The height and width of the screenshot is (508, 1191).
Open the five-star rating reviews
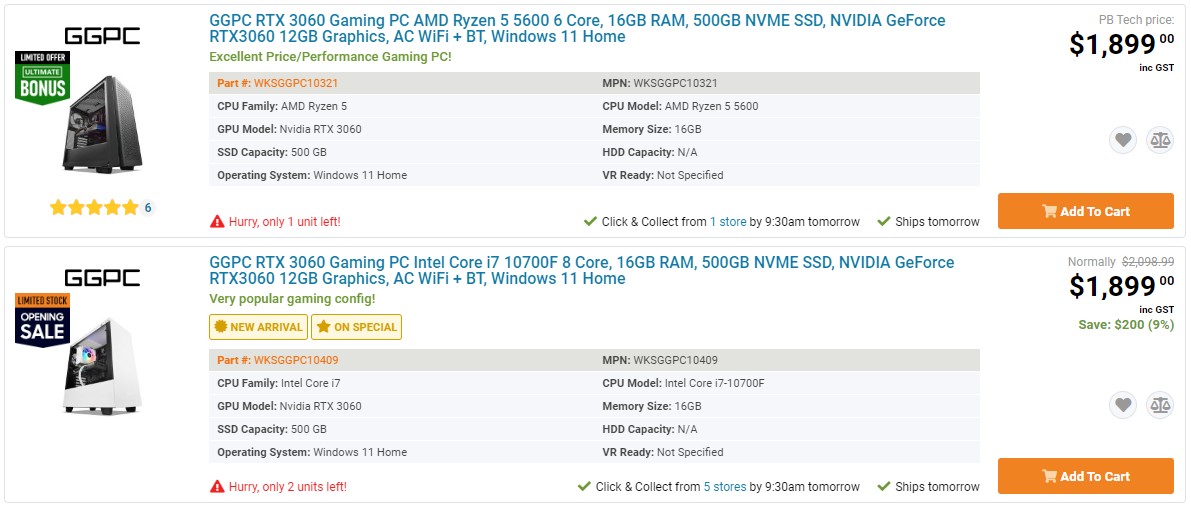94,208
